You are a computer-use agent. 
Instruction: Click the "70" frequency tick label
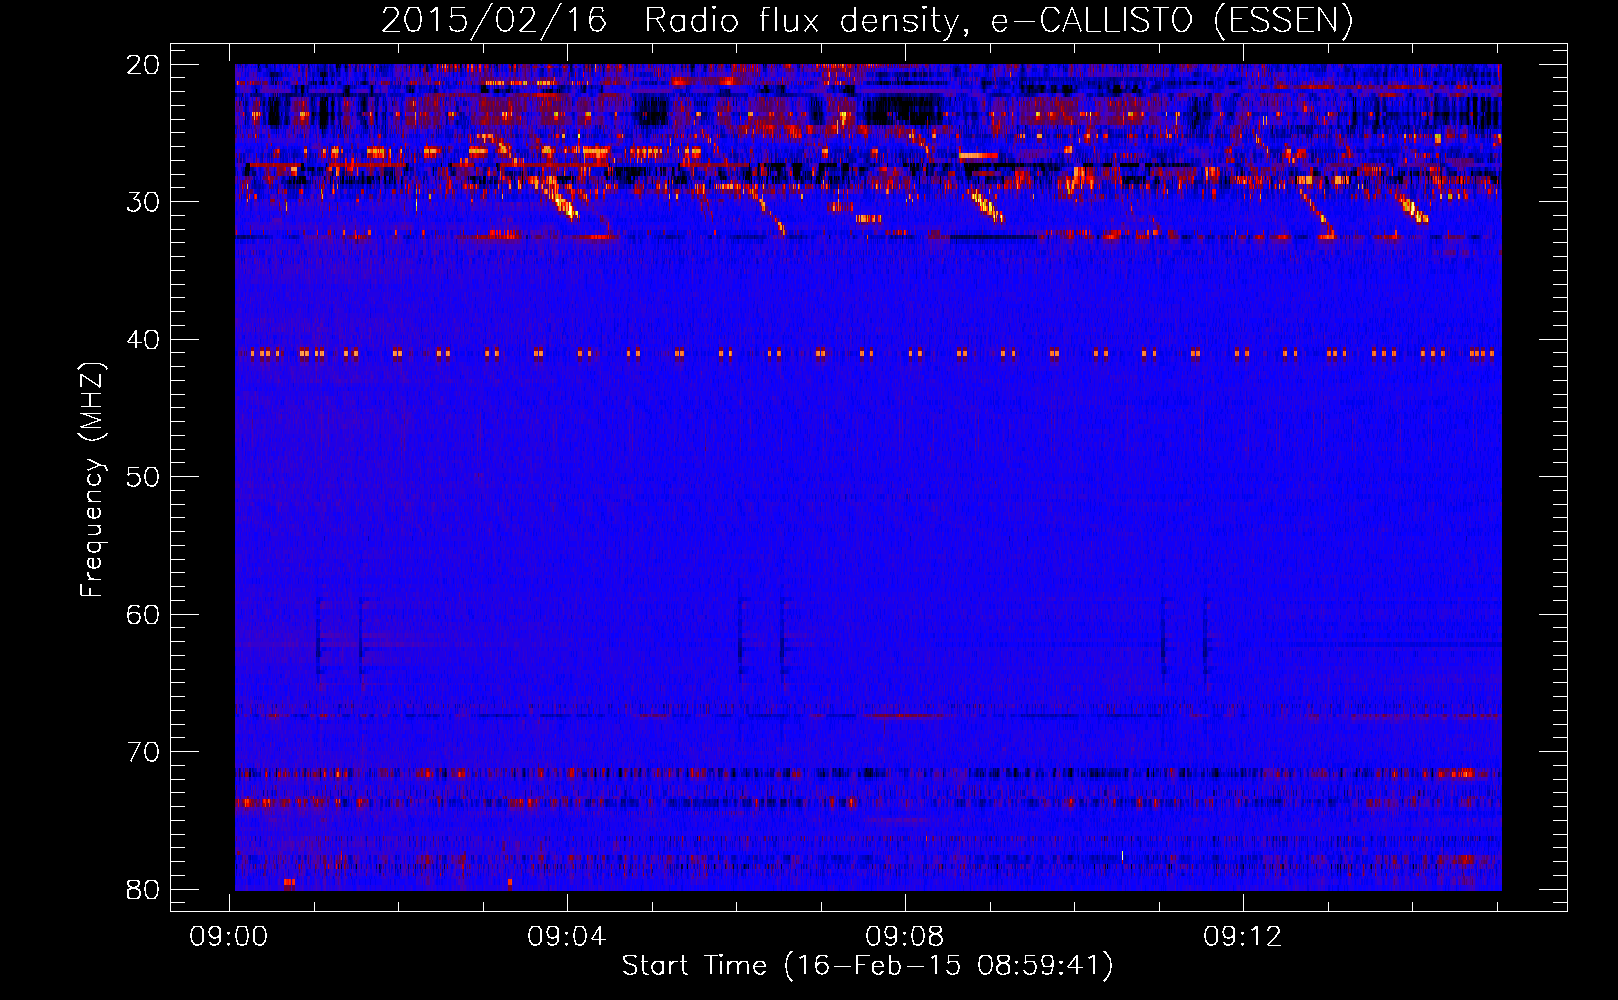coord(143,752)
